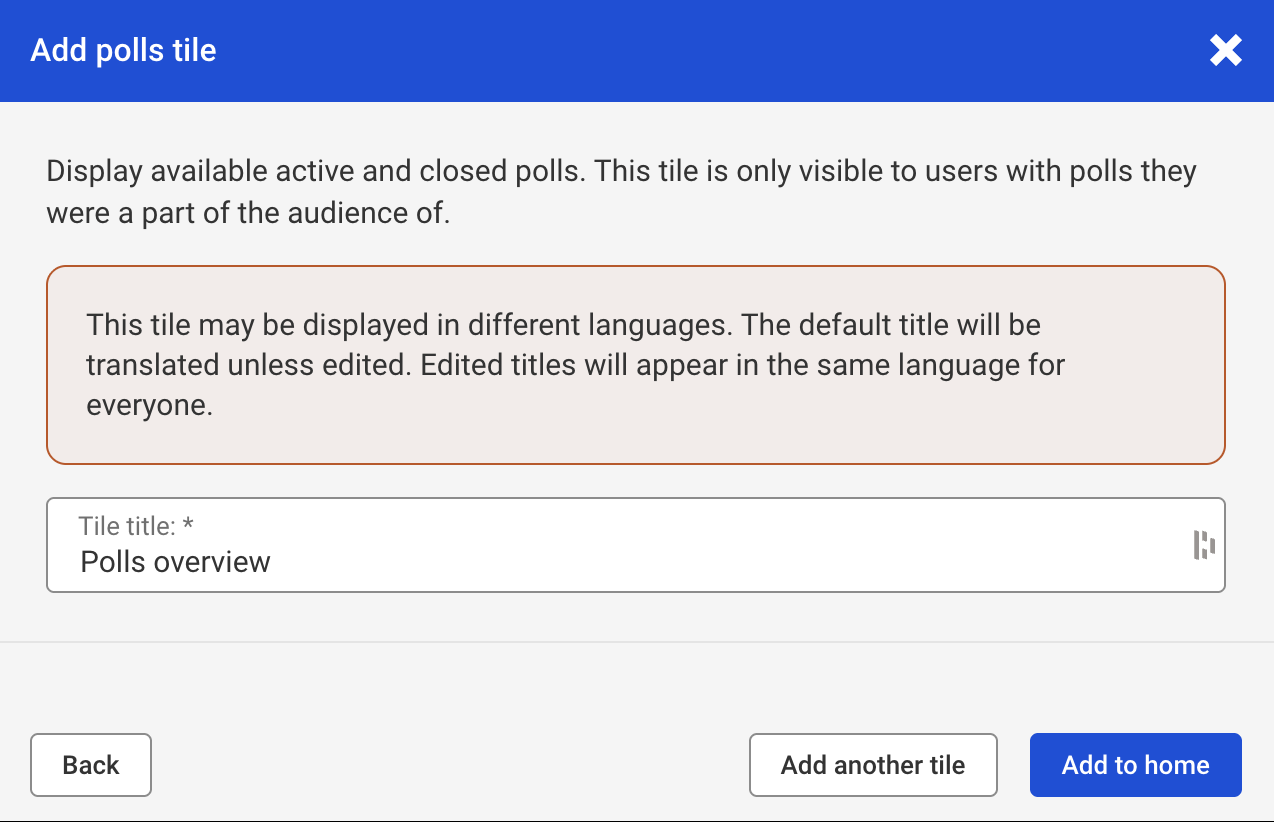Confirm with the Add to home button

click(1135, 765)
